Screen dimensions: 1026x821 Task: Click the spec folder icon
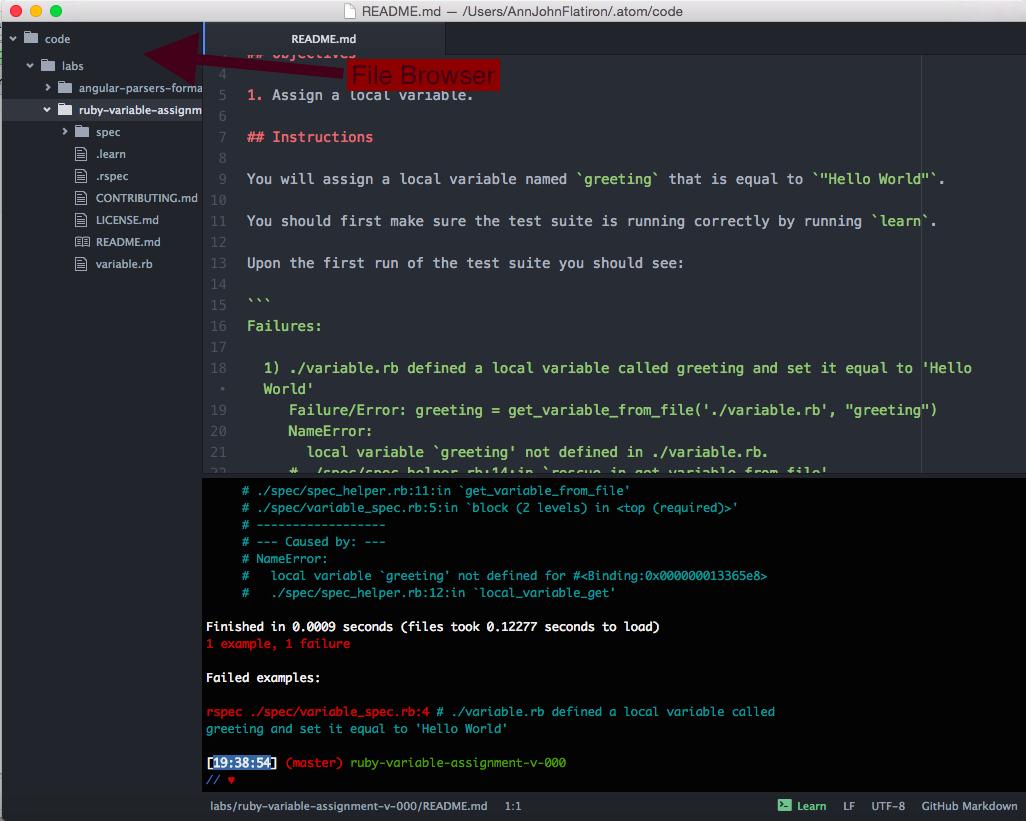[82, 131]
